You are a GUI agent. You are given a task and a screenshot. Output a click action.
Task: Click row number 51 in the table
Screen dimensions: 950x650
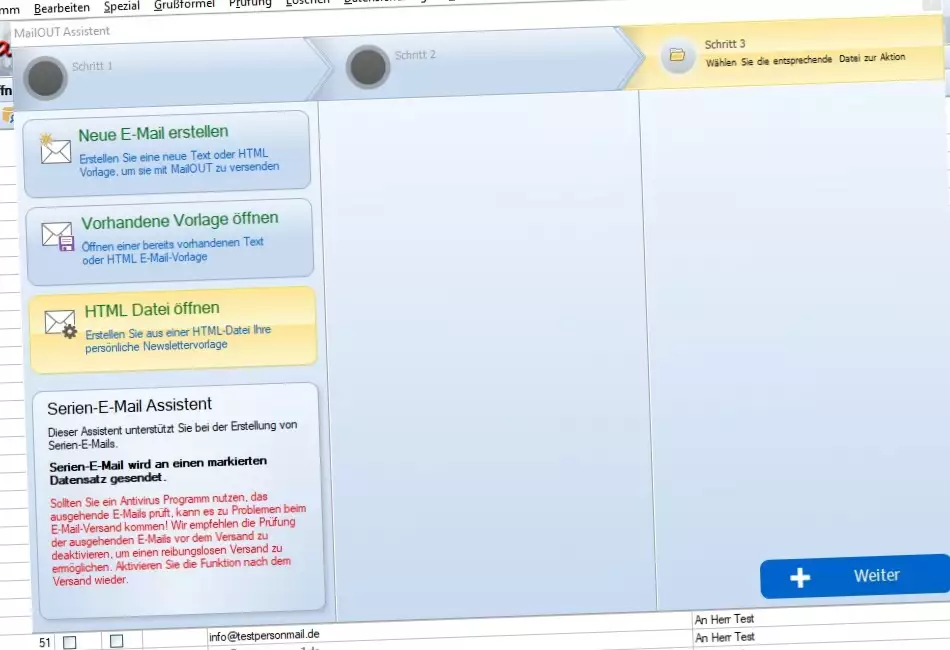point(45,643)
